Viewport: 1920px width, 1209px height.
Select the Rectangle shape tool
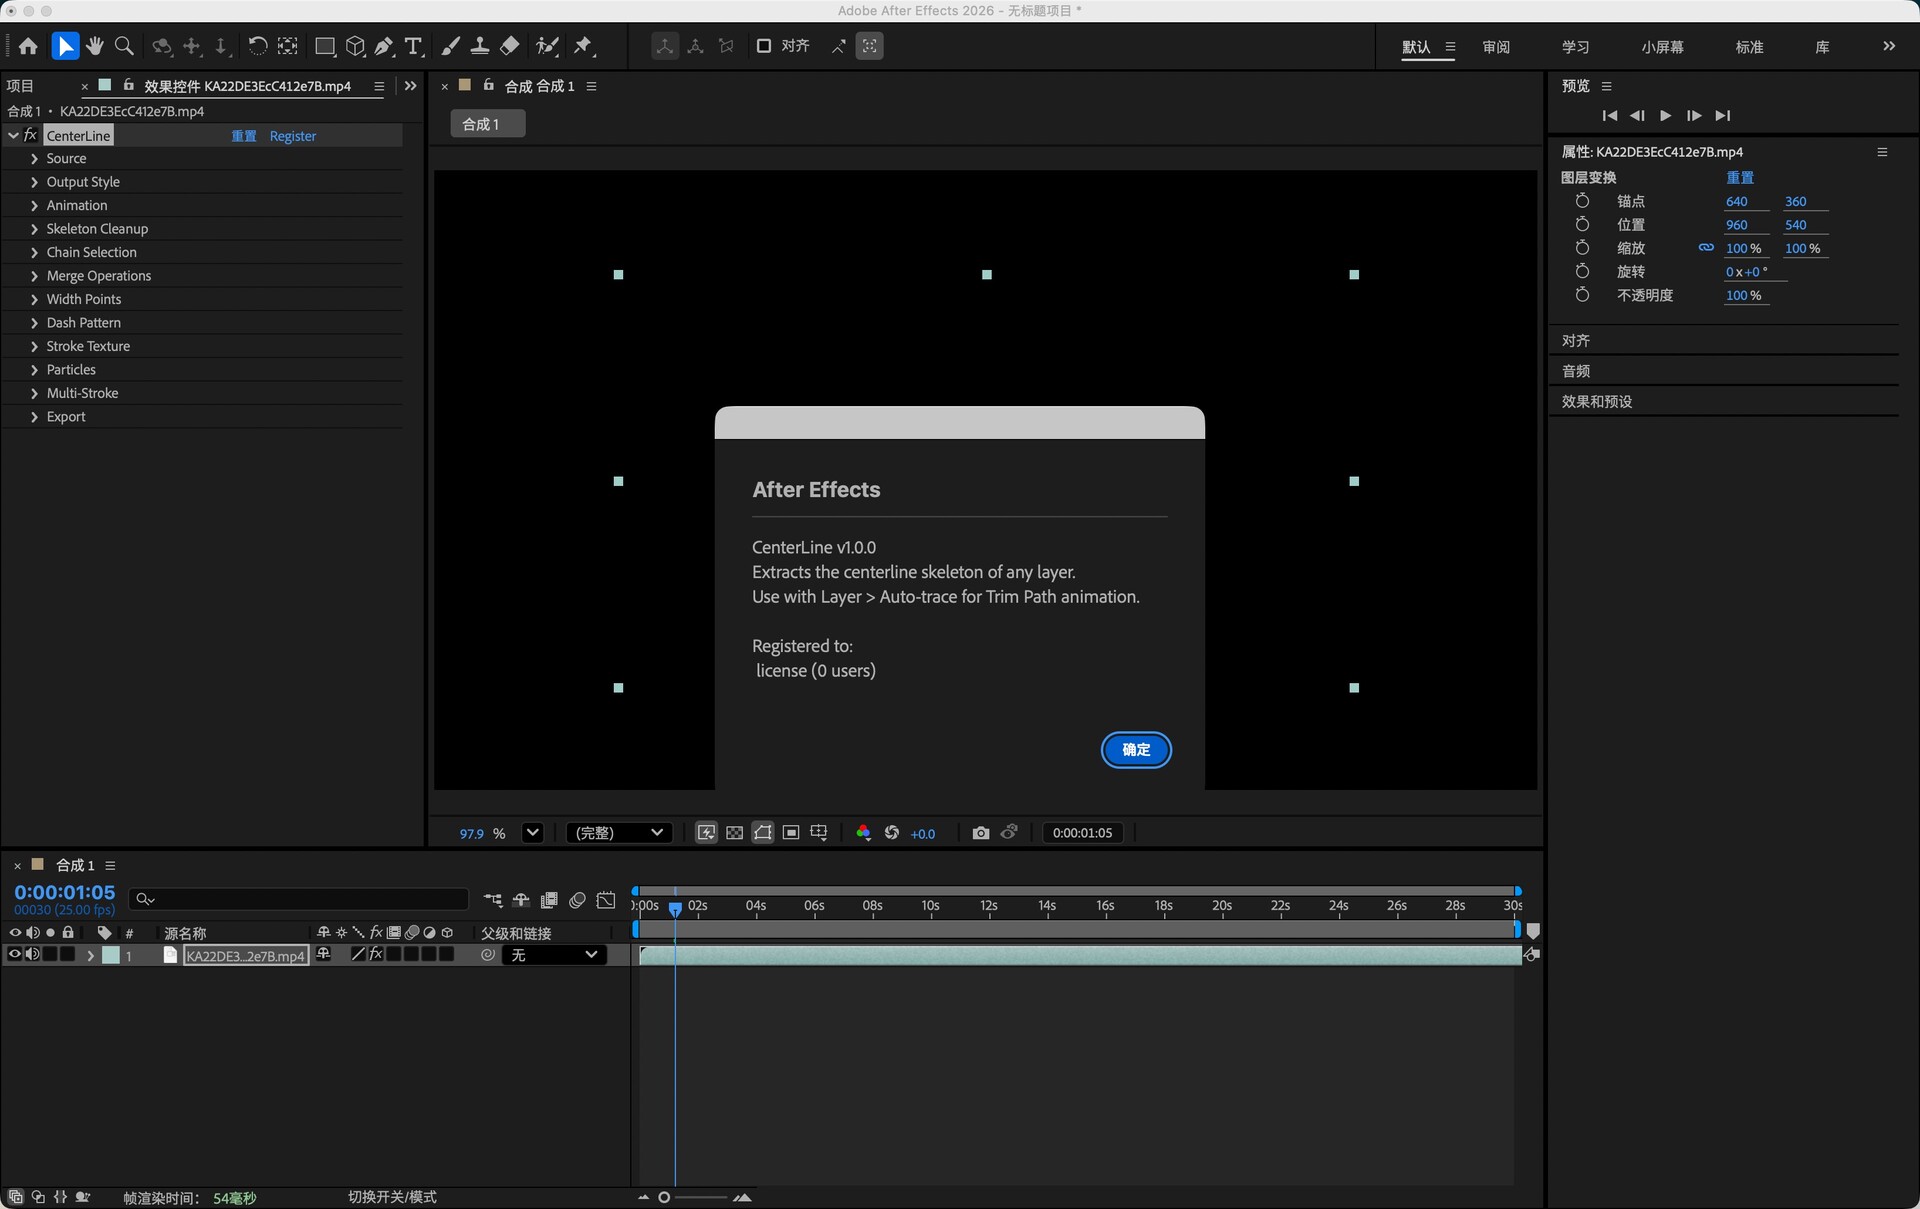(x=325, y=46)
